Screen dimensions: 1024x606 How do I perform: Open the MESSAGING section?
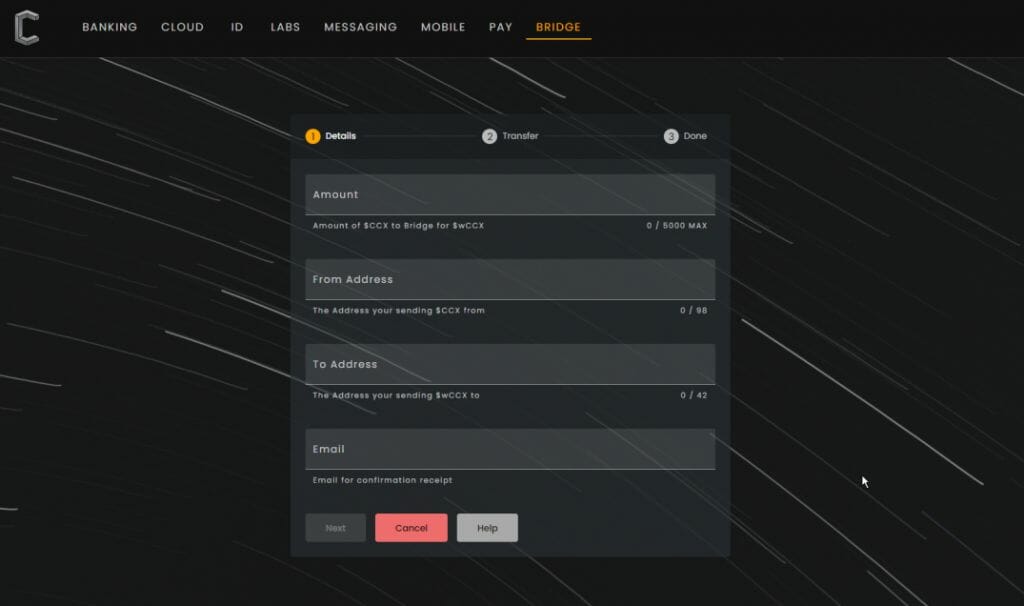click(x=360, y=27)
